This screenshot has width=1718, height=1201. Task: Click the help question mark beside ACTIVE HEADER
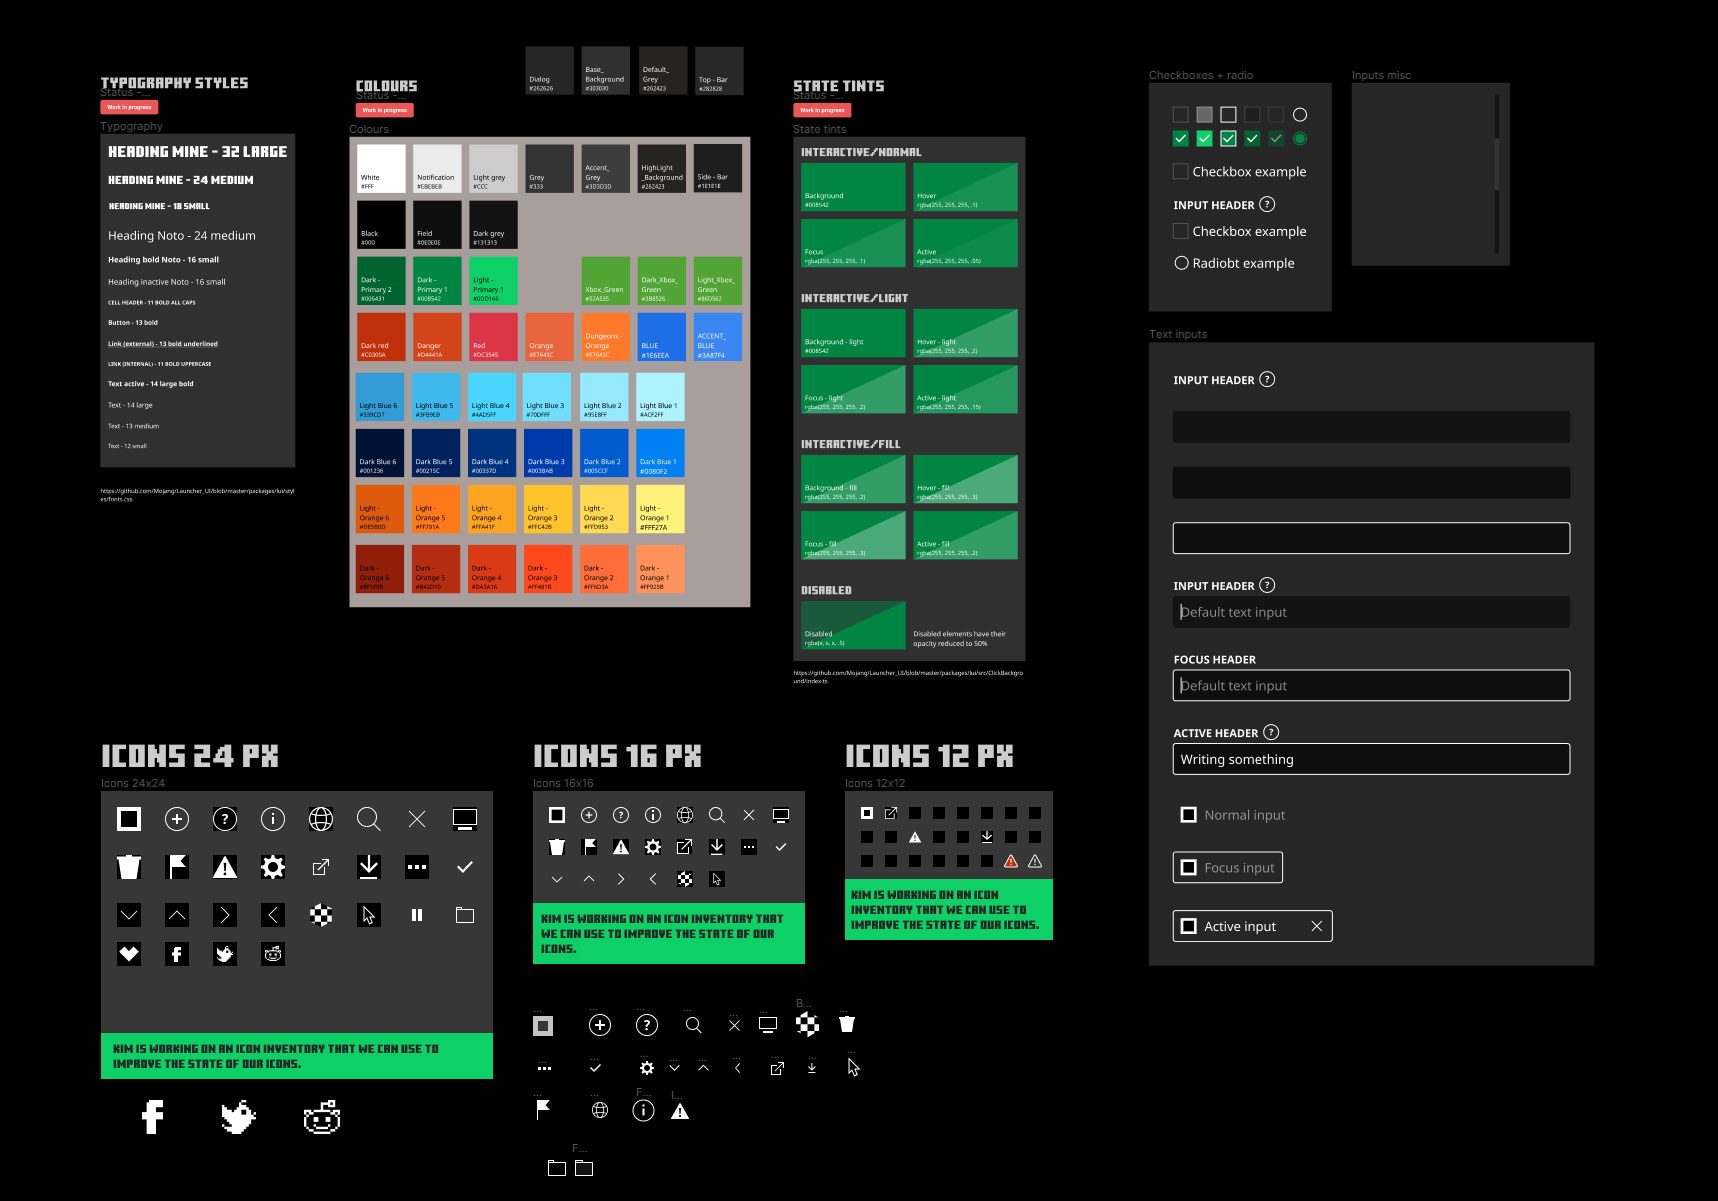pos(1271,732)
